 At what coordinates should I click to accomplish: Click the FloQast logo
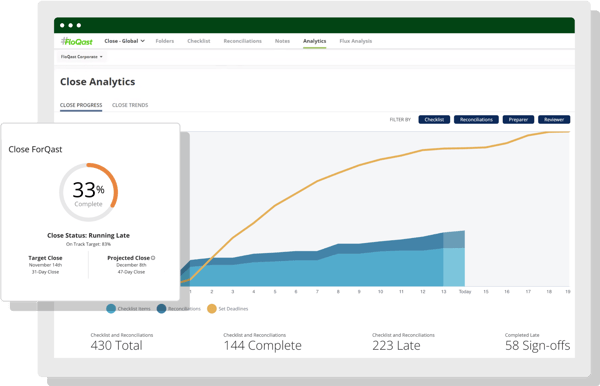tap(77, 41)
